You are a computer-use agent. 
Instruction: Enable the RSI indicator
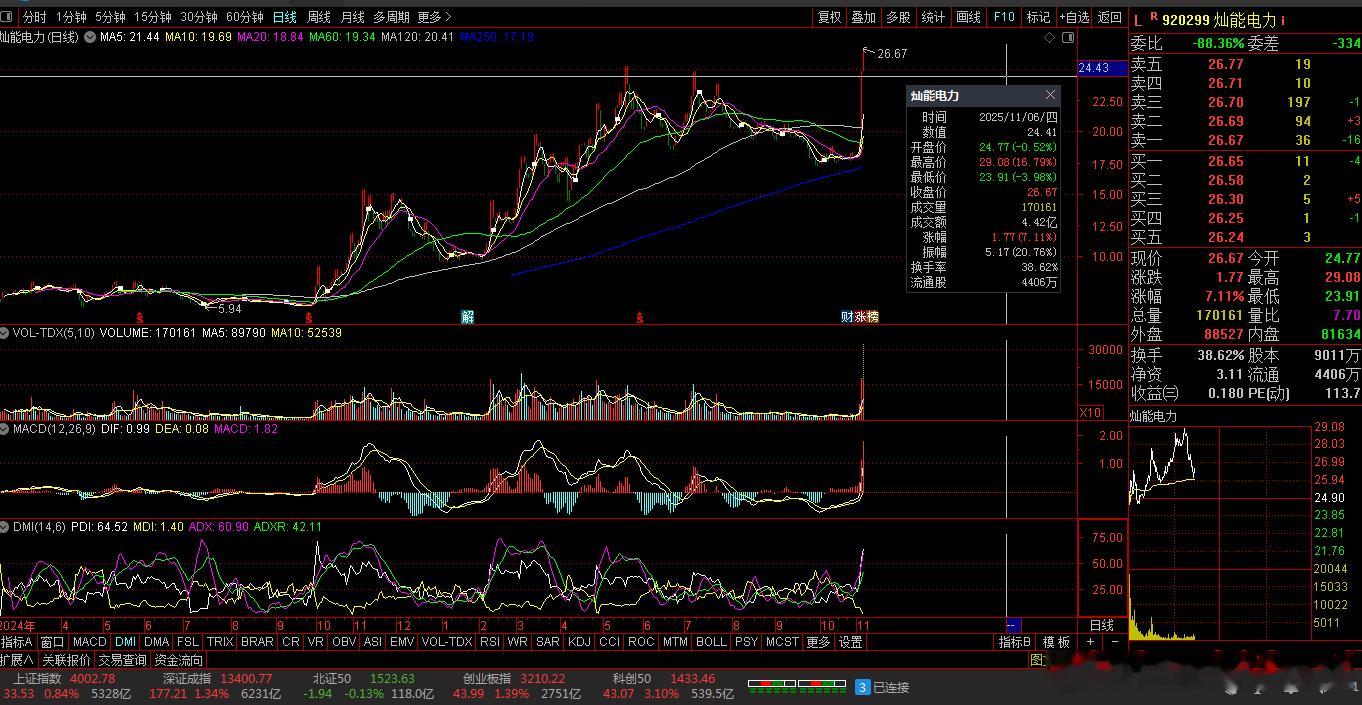pos(490,642)
